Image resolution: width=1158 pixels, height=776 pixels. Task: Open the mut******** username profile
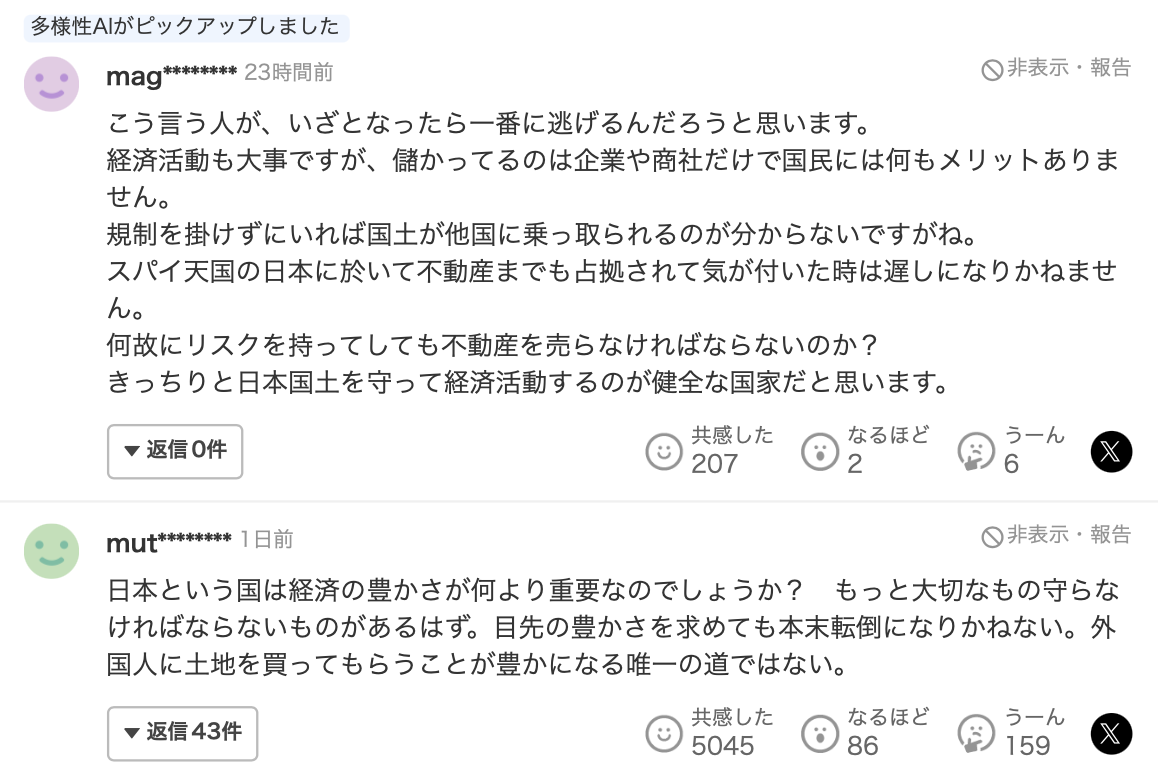168,541
